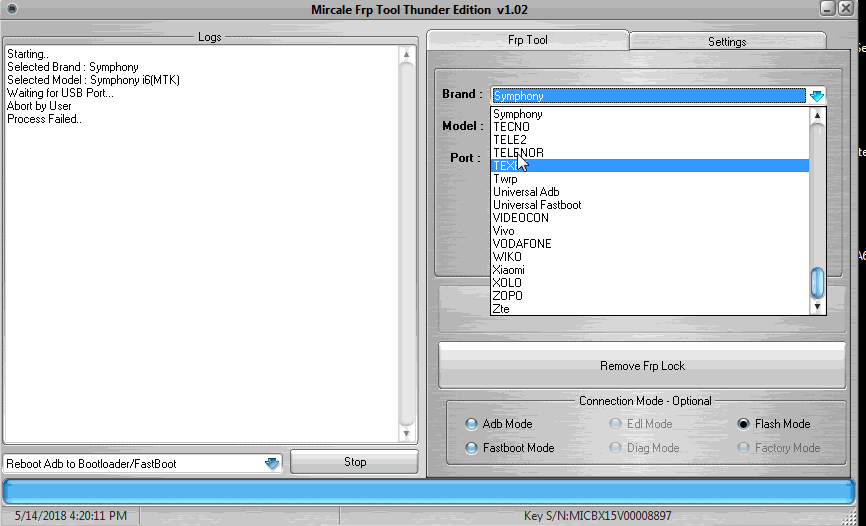Minimize the Mircale Frp Tool window

click(827, 8)
